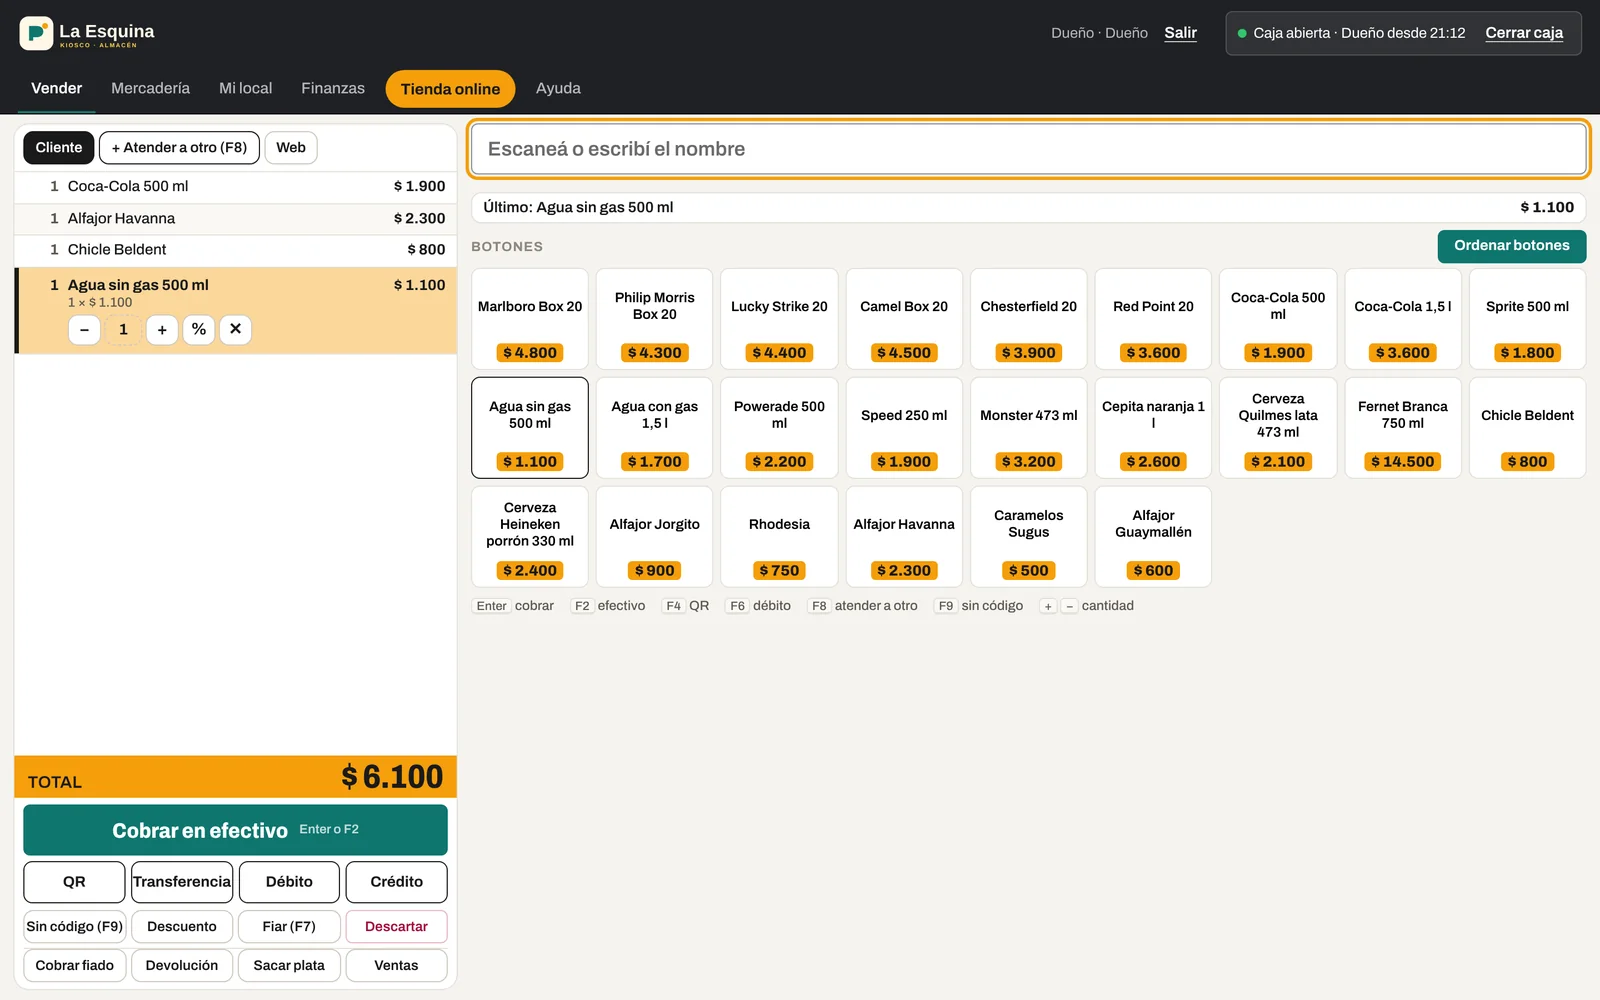Decrease quantity with the minus button

click(x=84, y=329)
